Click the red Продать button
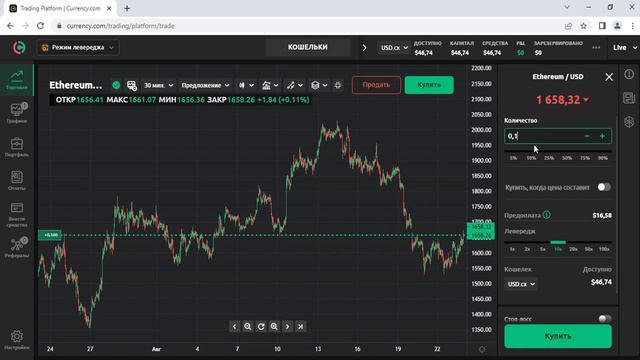This screenshot has width=640, height=360. (x=376, y=85)
